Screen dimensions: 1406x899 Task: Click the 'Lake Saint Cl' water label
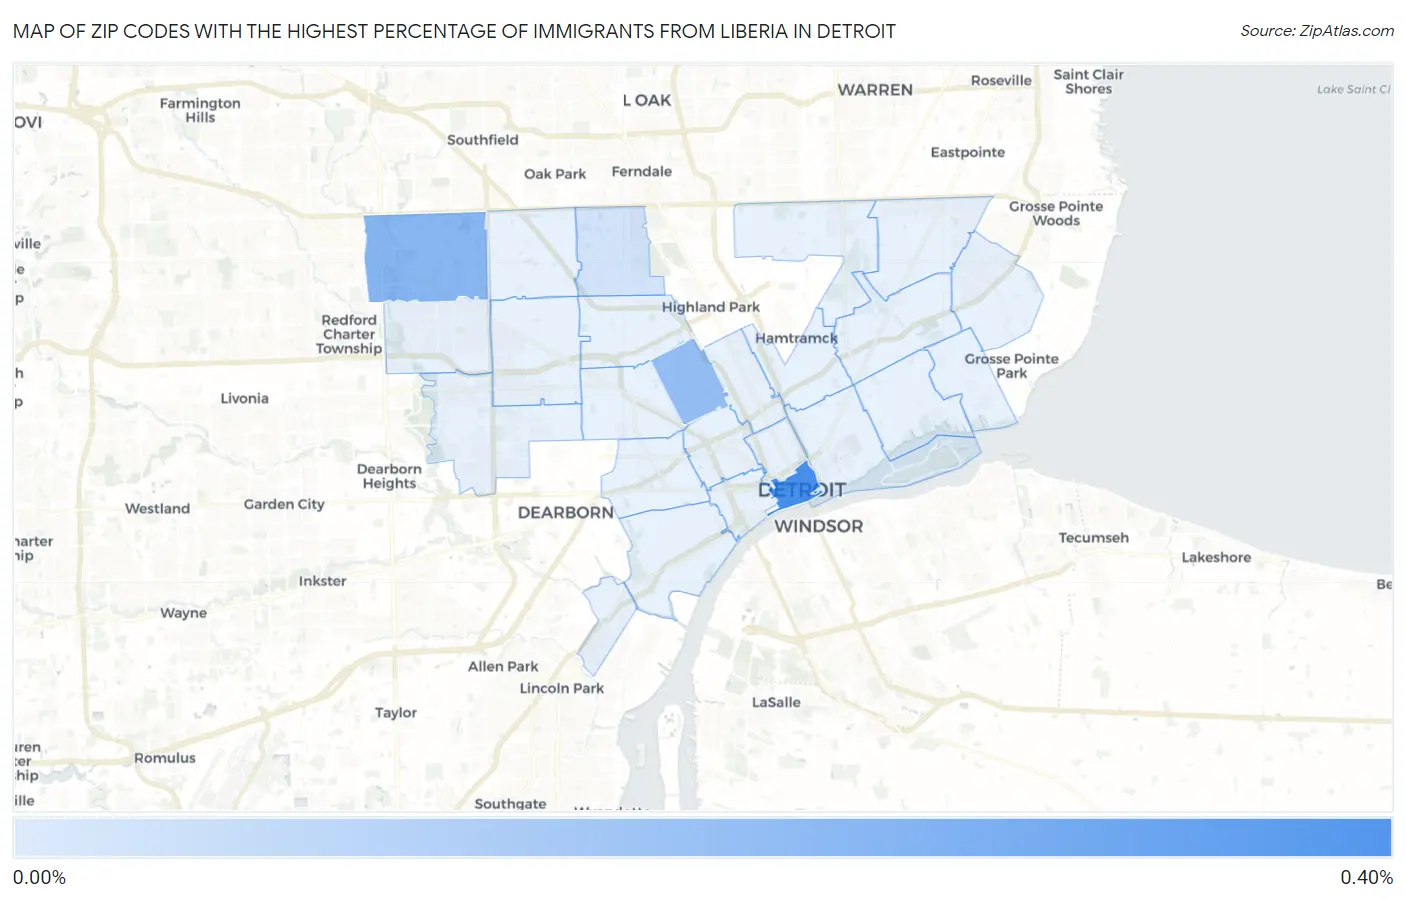point(1353,89)
